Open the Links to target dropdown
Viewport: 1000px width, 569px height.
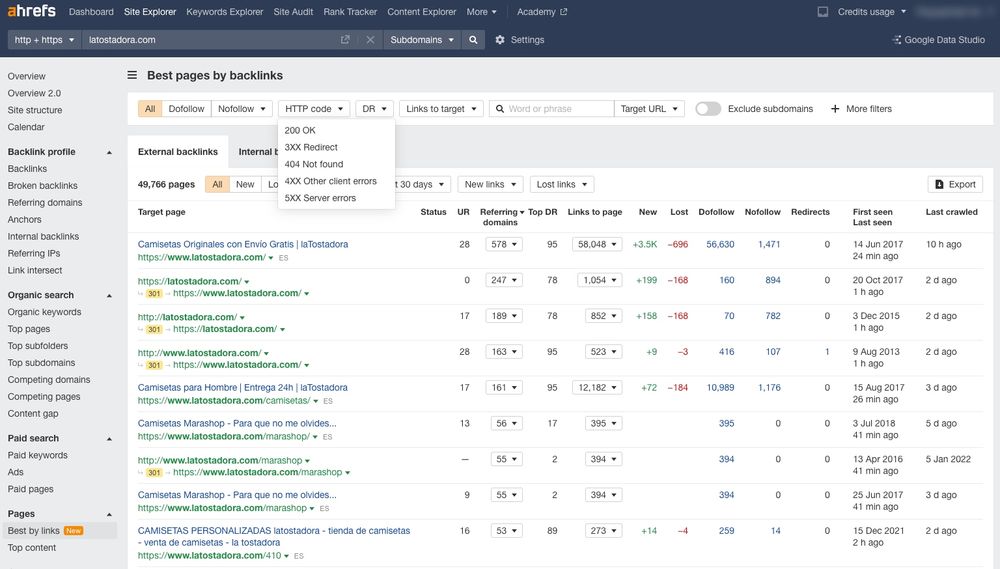click(441, 108)
